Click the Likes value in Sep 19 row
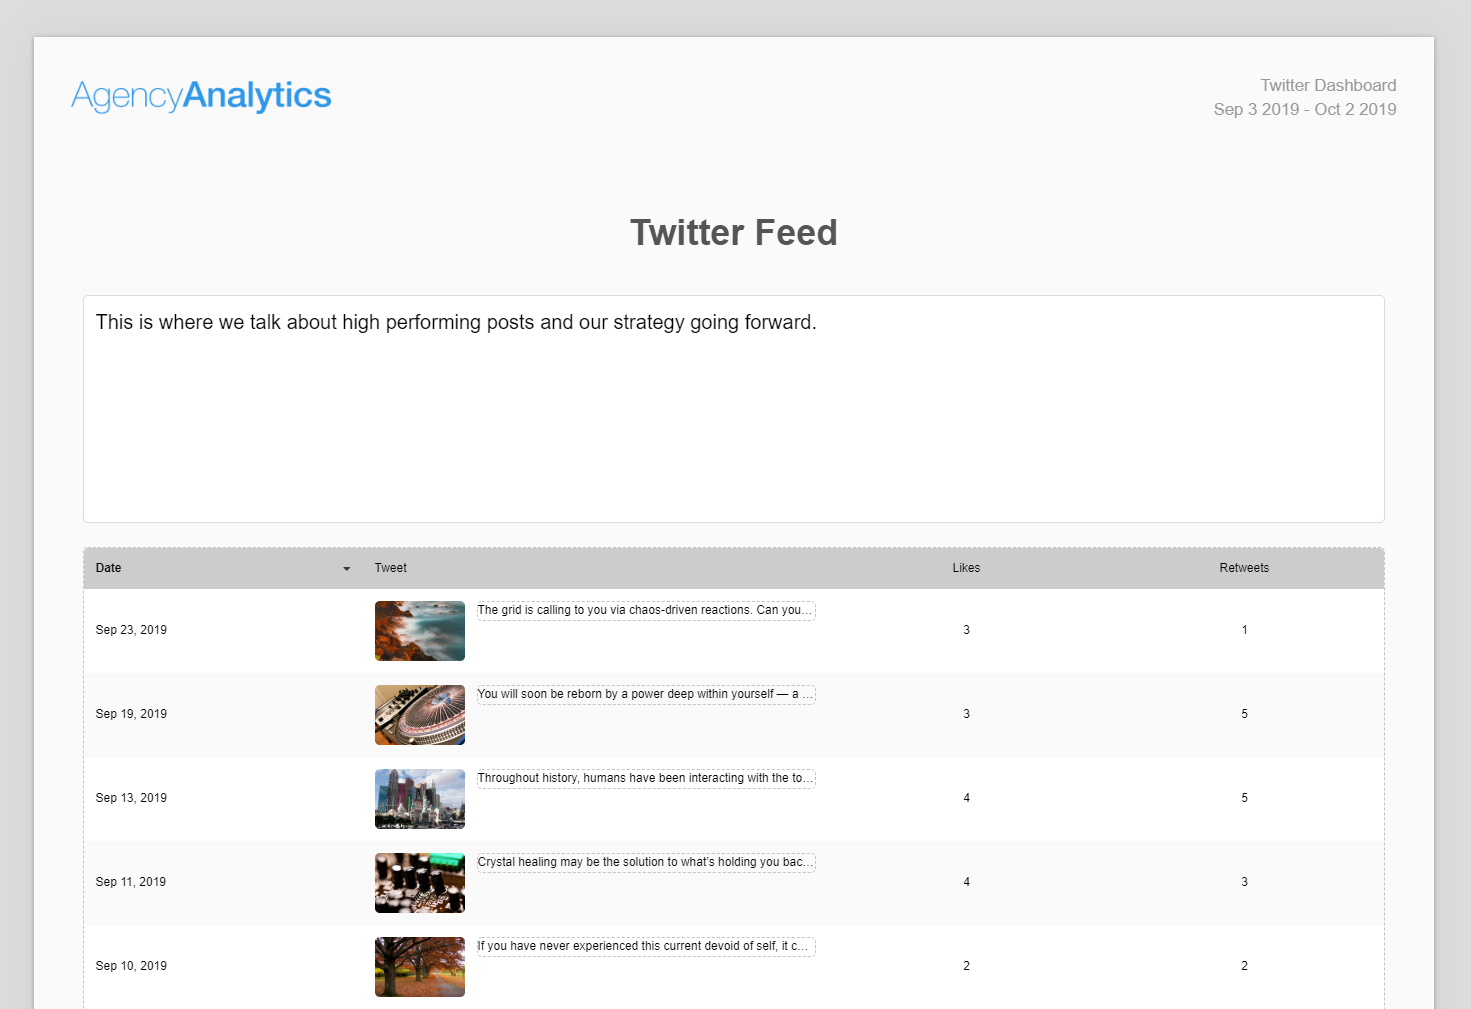1471x1009 pixels. coord(966,714)
